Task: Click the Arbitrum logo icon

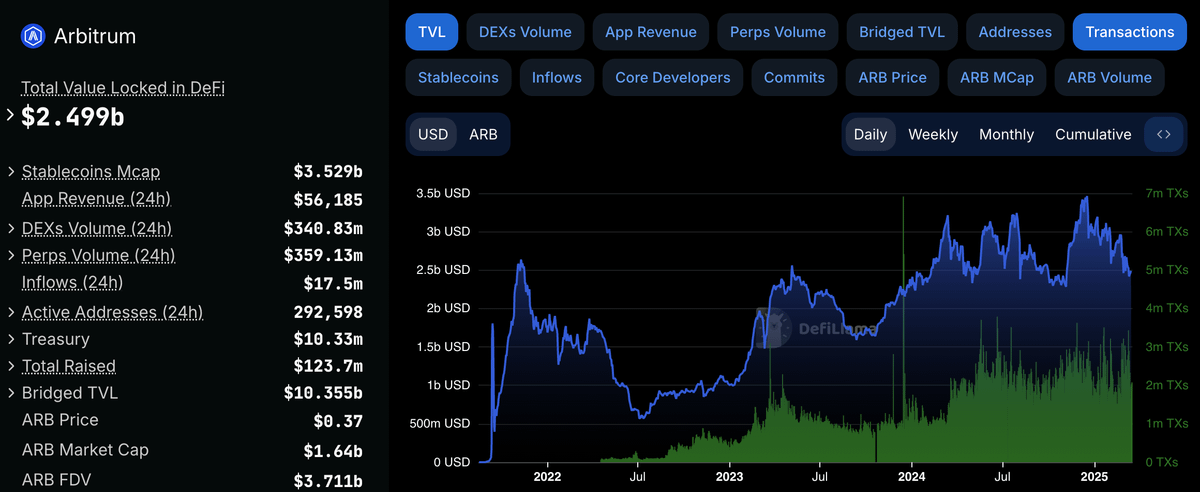Action: (x=34, y=37)
